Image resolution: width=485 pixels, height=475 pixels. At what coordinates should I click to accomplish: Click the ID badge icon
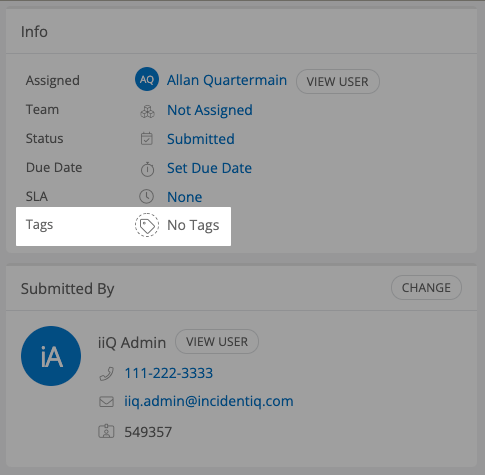(106, 431)
